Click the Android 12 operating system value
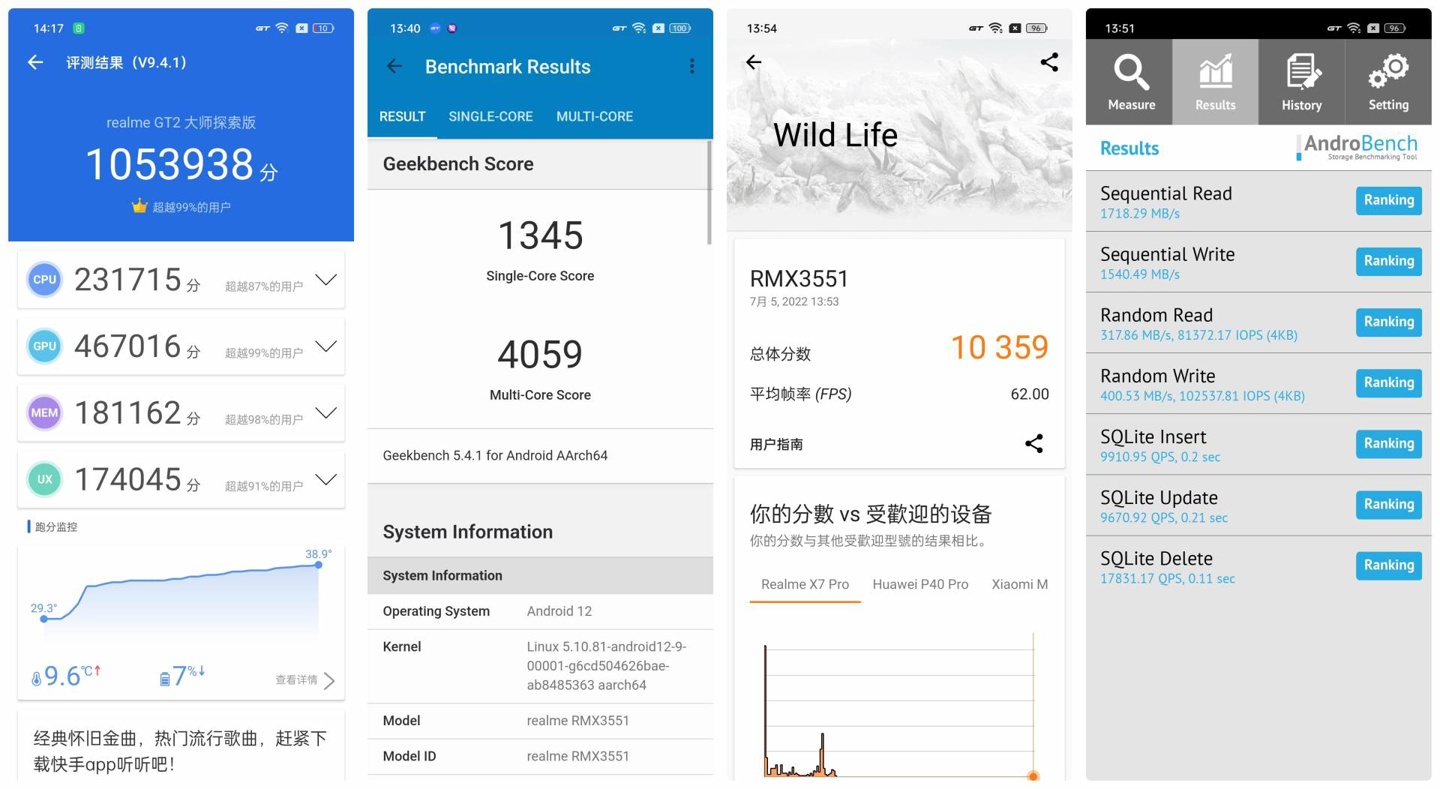Viewport: 1440px width, 789px height. (559, 611)
